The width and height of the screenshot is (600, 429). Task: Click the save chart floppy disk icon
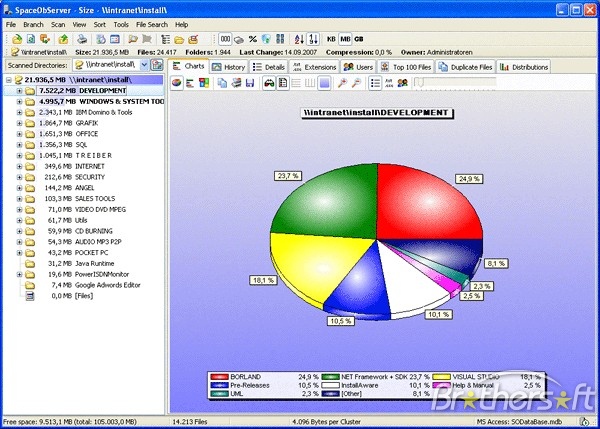click(x=250, y=83)
